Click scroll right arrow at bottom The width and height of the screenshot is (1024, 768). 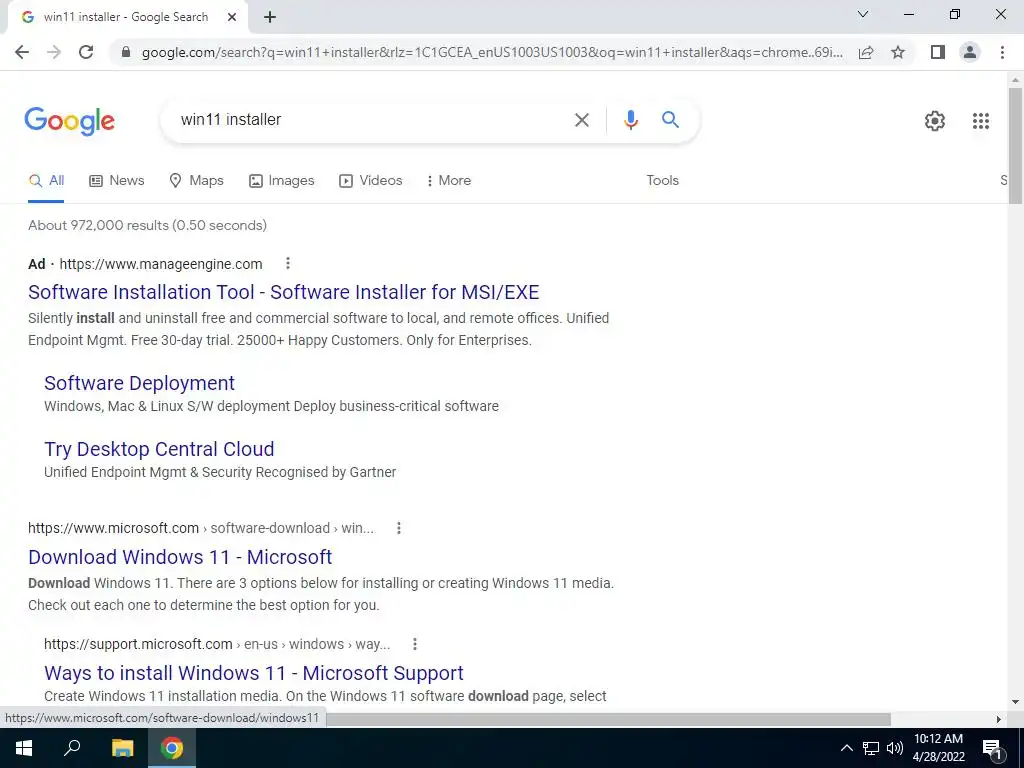click(x=999, y=719)
